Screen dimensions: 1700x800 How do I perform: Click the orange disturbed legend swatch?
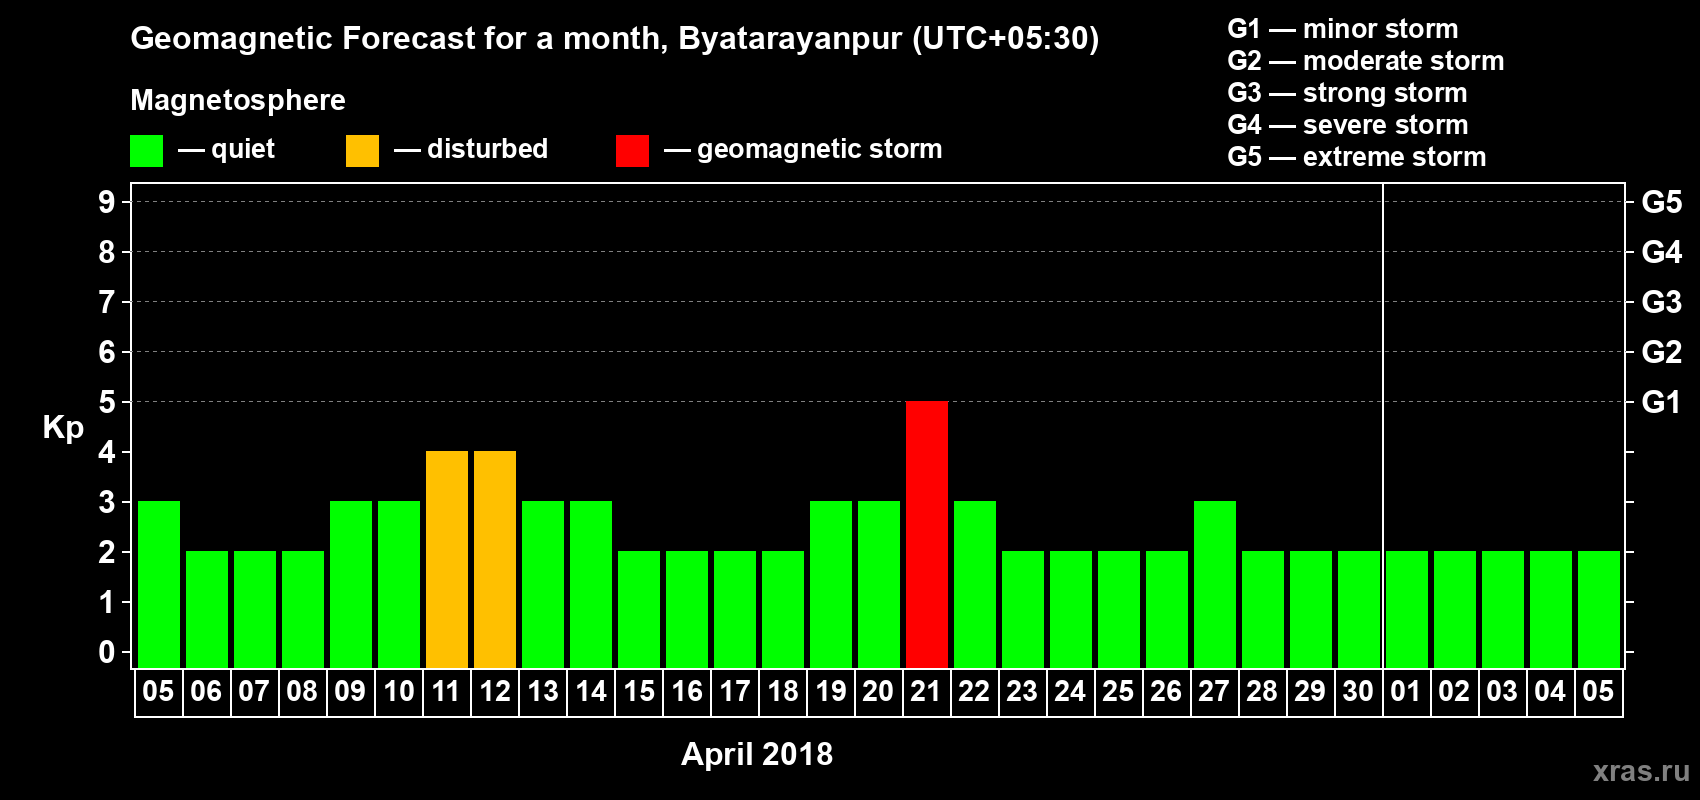[362, 151]
